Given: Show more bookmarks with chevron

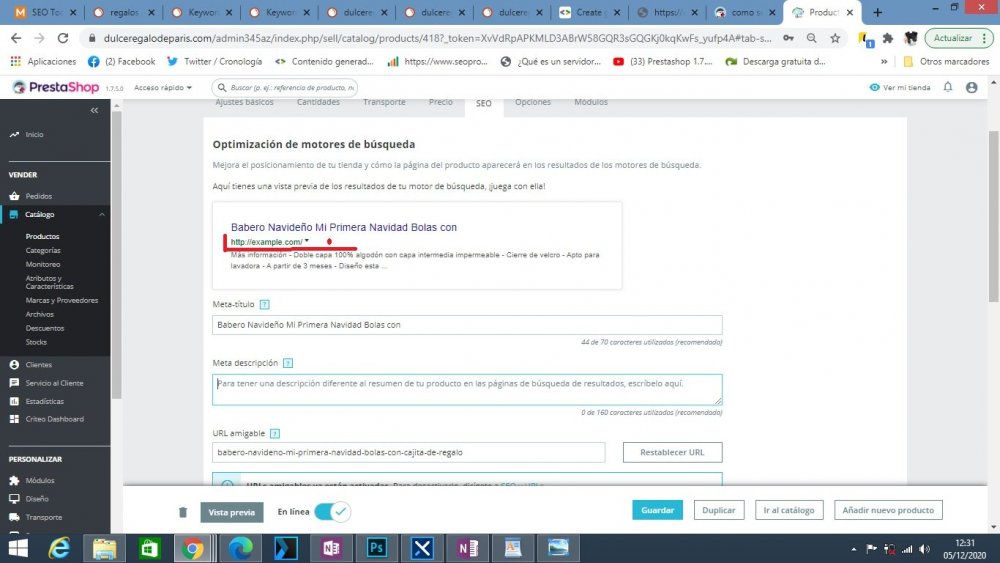Looking at the screenshot, I should (884, 62).
